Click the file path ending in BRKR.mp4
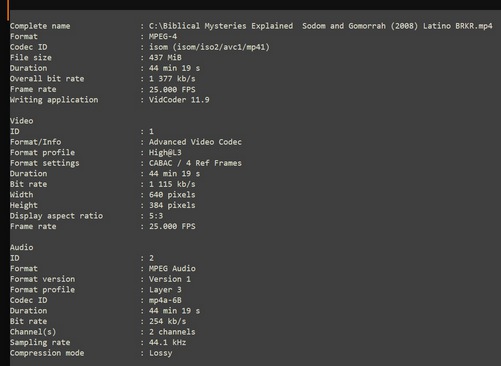This screenshot has height=366, width=501. click(x=321, y=26)
